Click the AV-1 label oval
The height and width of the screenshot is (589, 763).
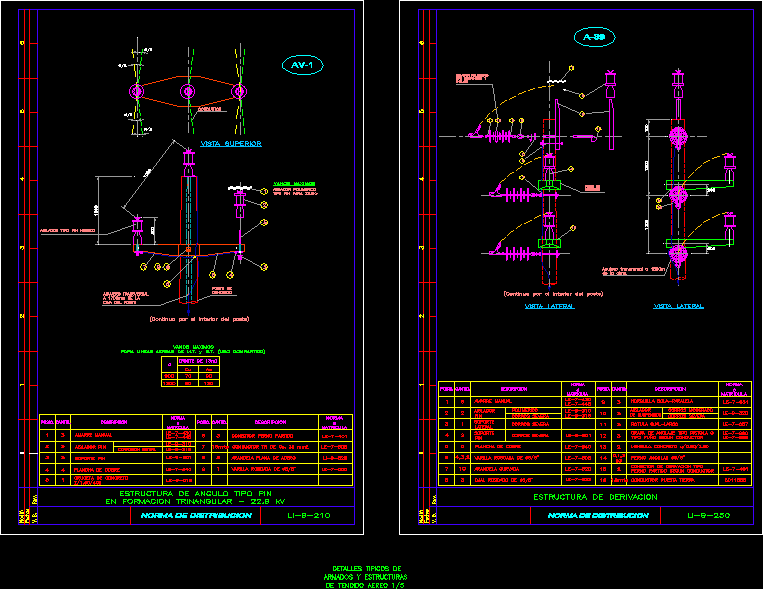pyautogui.click(x=302, y=65)
